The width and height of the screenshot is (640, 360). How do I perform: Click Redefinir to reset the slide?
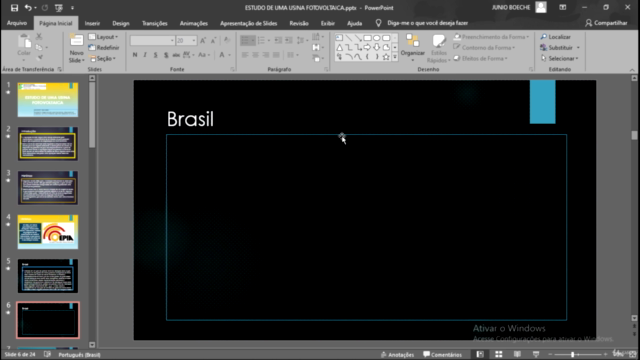click(x=104, y=47)
